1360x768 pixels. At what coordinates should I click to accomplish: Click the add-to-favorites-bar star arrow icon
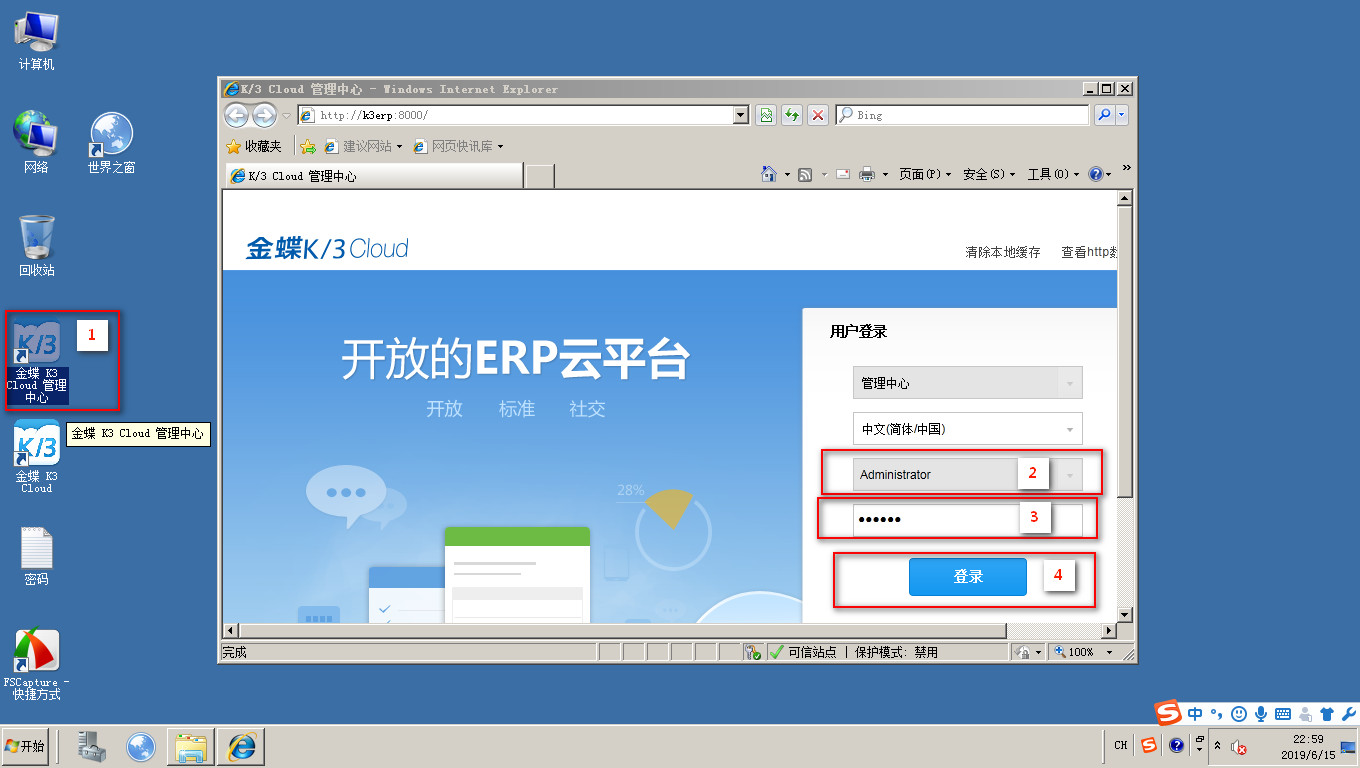click(x=308, y=146)
